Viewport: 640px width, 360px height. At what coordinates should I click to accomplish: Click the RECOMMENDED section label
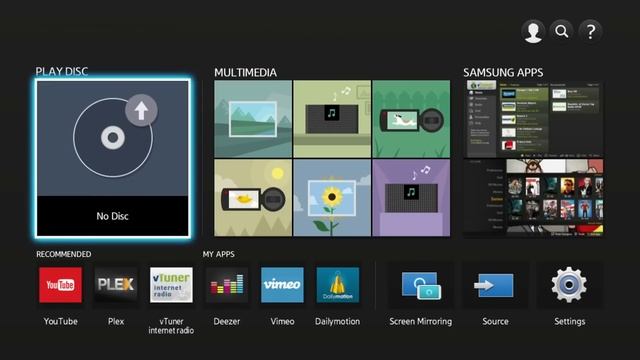64,254
